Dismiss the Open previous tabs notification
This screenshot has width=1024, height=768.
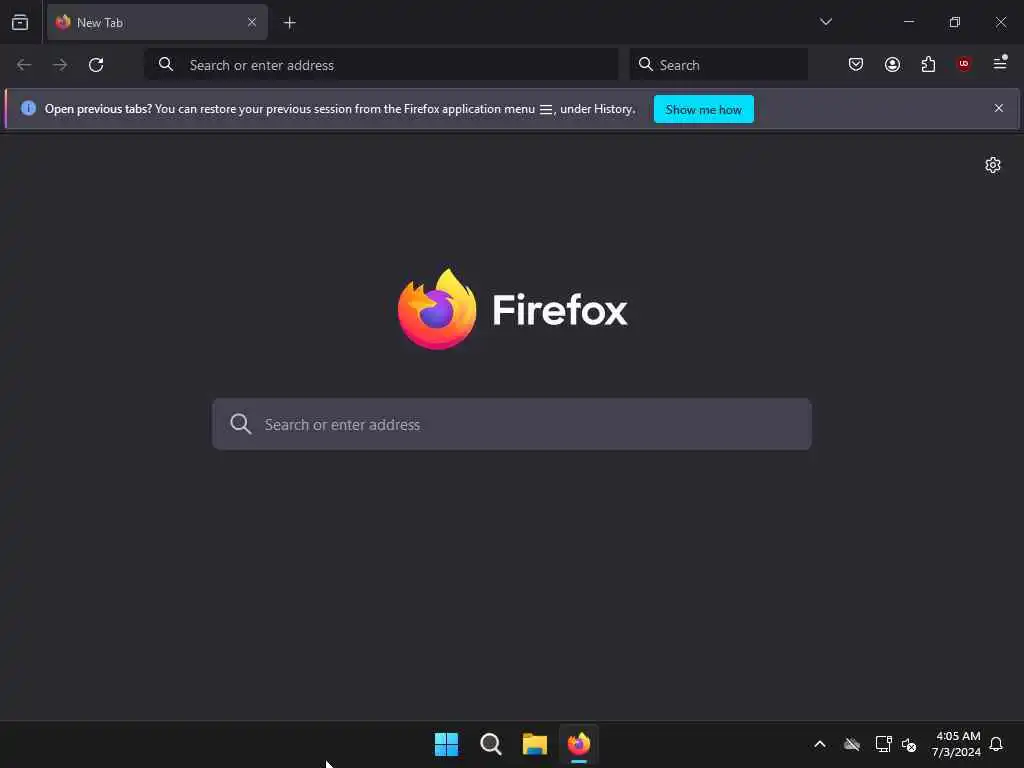999,108
